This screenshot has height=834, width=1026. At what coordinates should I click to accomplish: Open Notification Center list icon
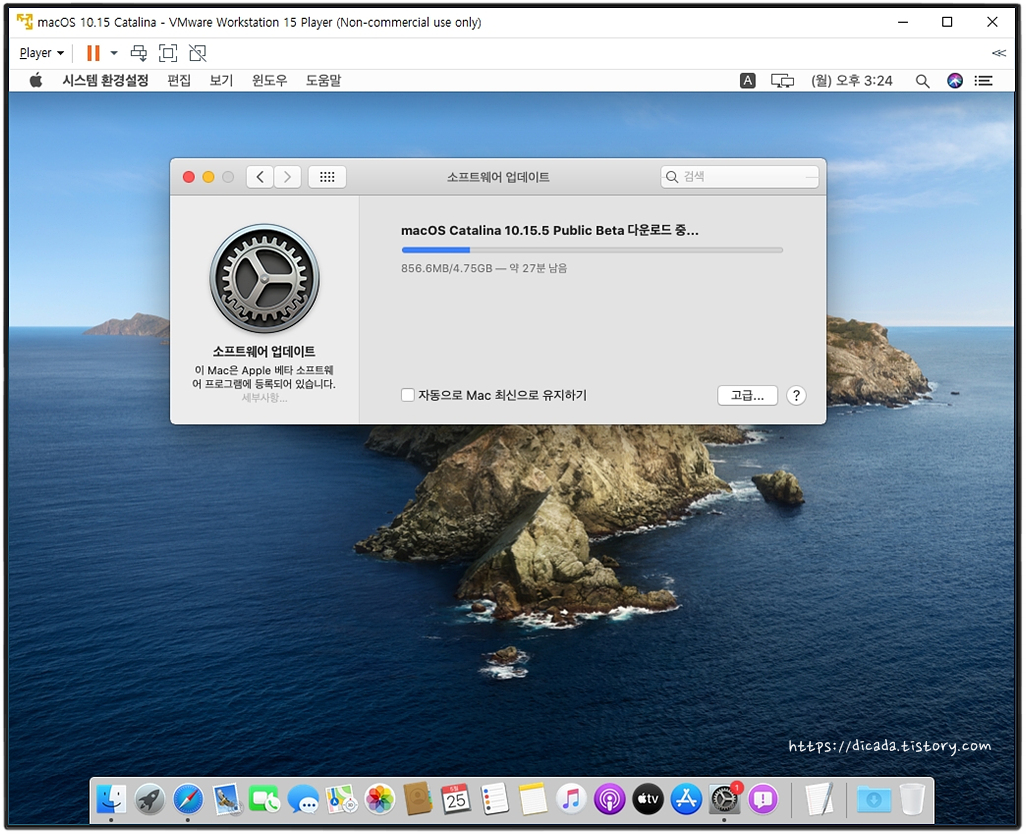pos(983,80)
